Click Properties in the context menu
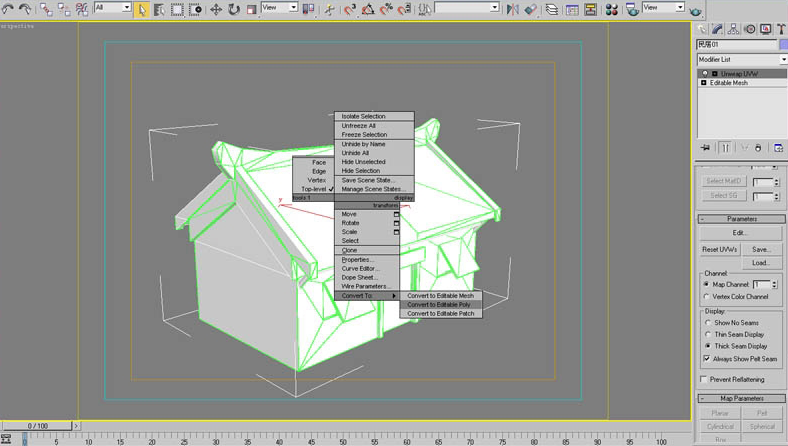Screen dimensions: 788x446 coord(357,260)
